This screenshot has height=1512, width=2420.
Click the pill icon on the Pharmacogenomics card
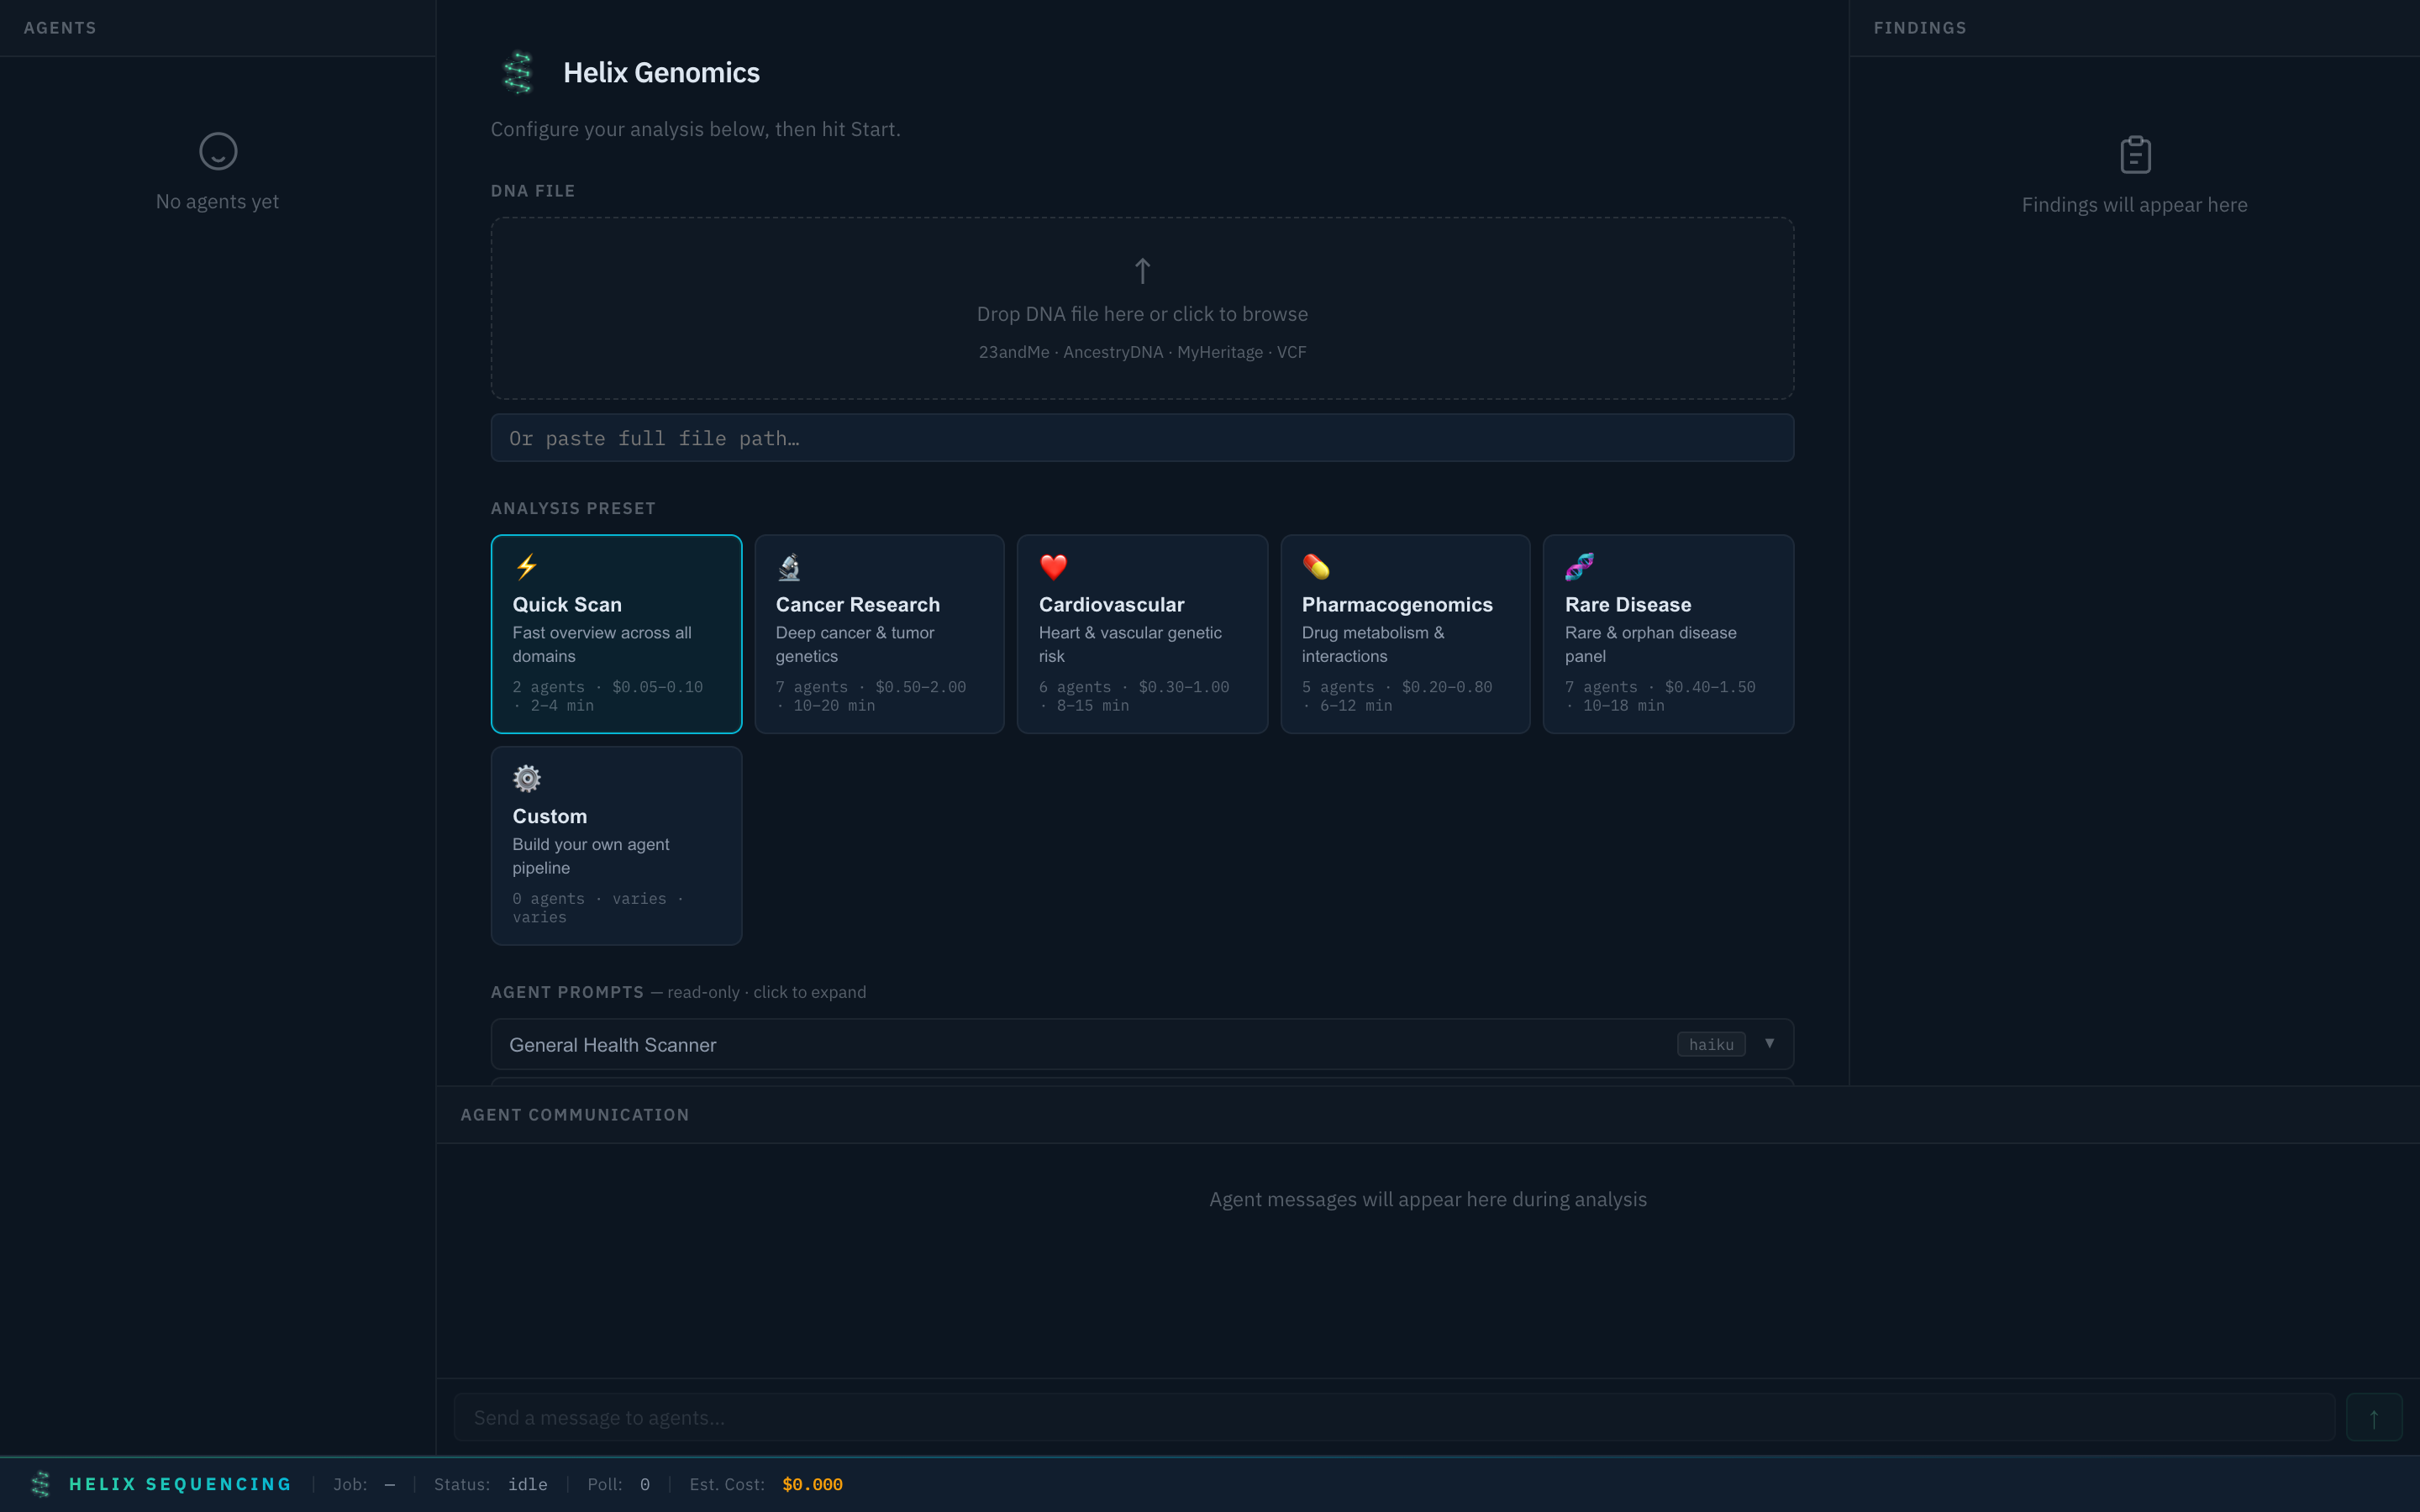[1316, 566]
